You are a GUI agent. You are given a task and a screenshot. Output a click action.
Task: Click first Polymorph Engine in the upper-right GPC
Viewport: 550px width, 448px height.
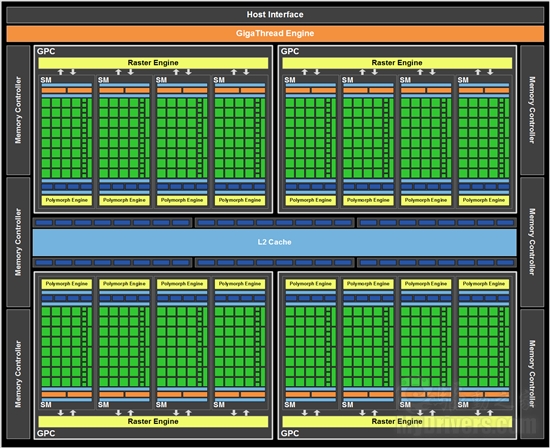coord(311,200)
